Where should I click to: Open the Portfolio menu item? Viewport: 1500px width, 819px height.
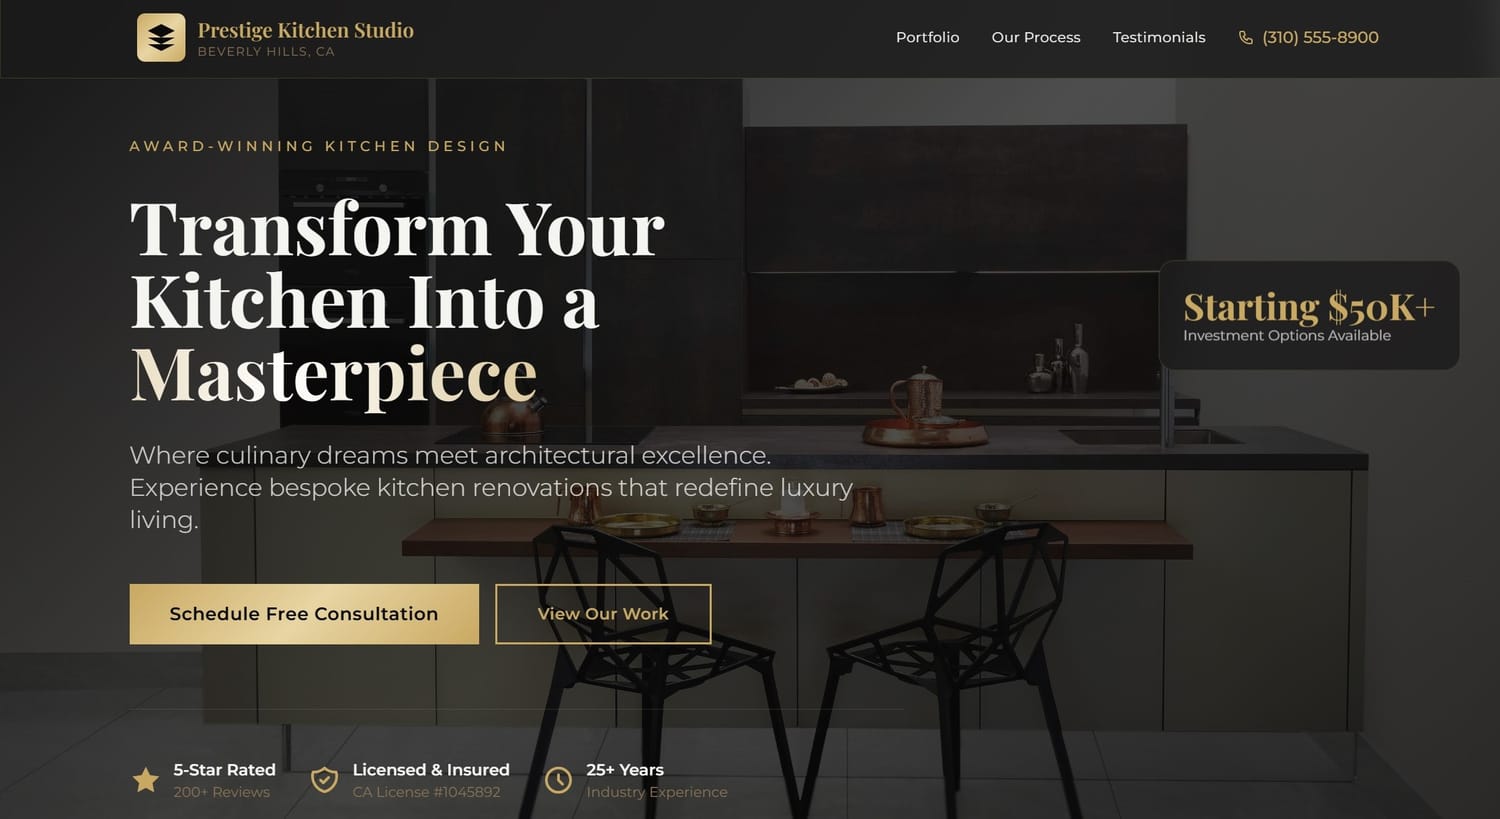[927, 37]
